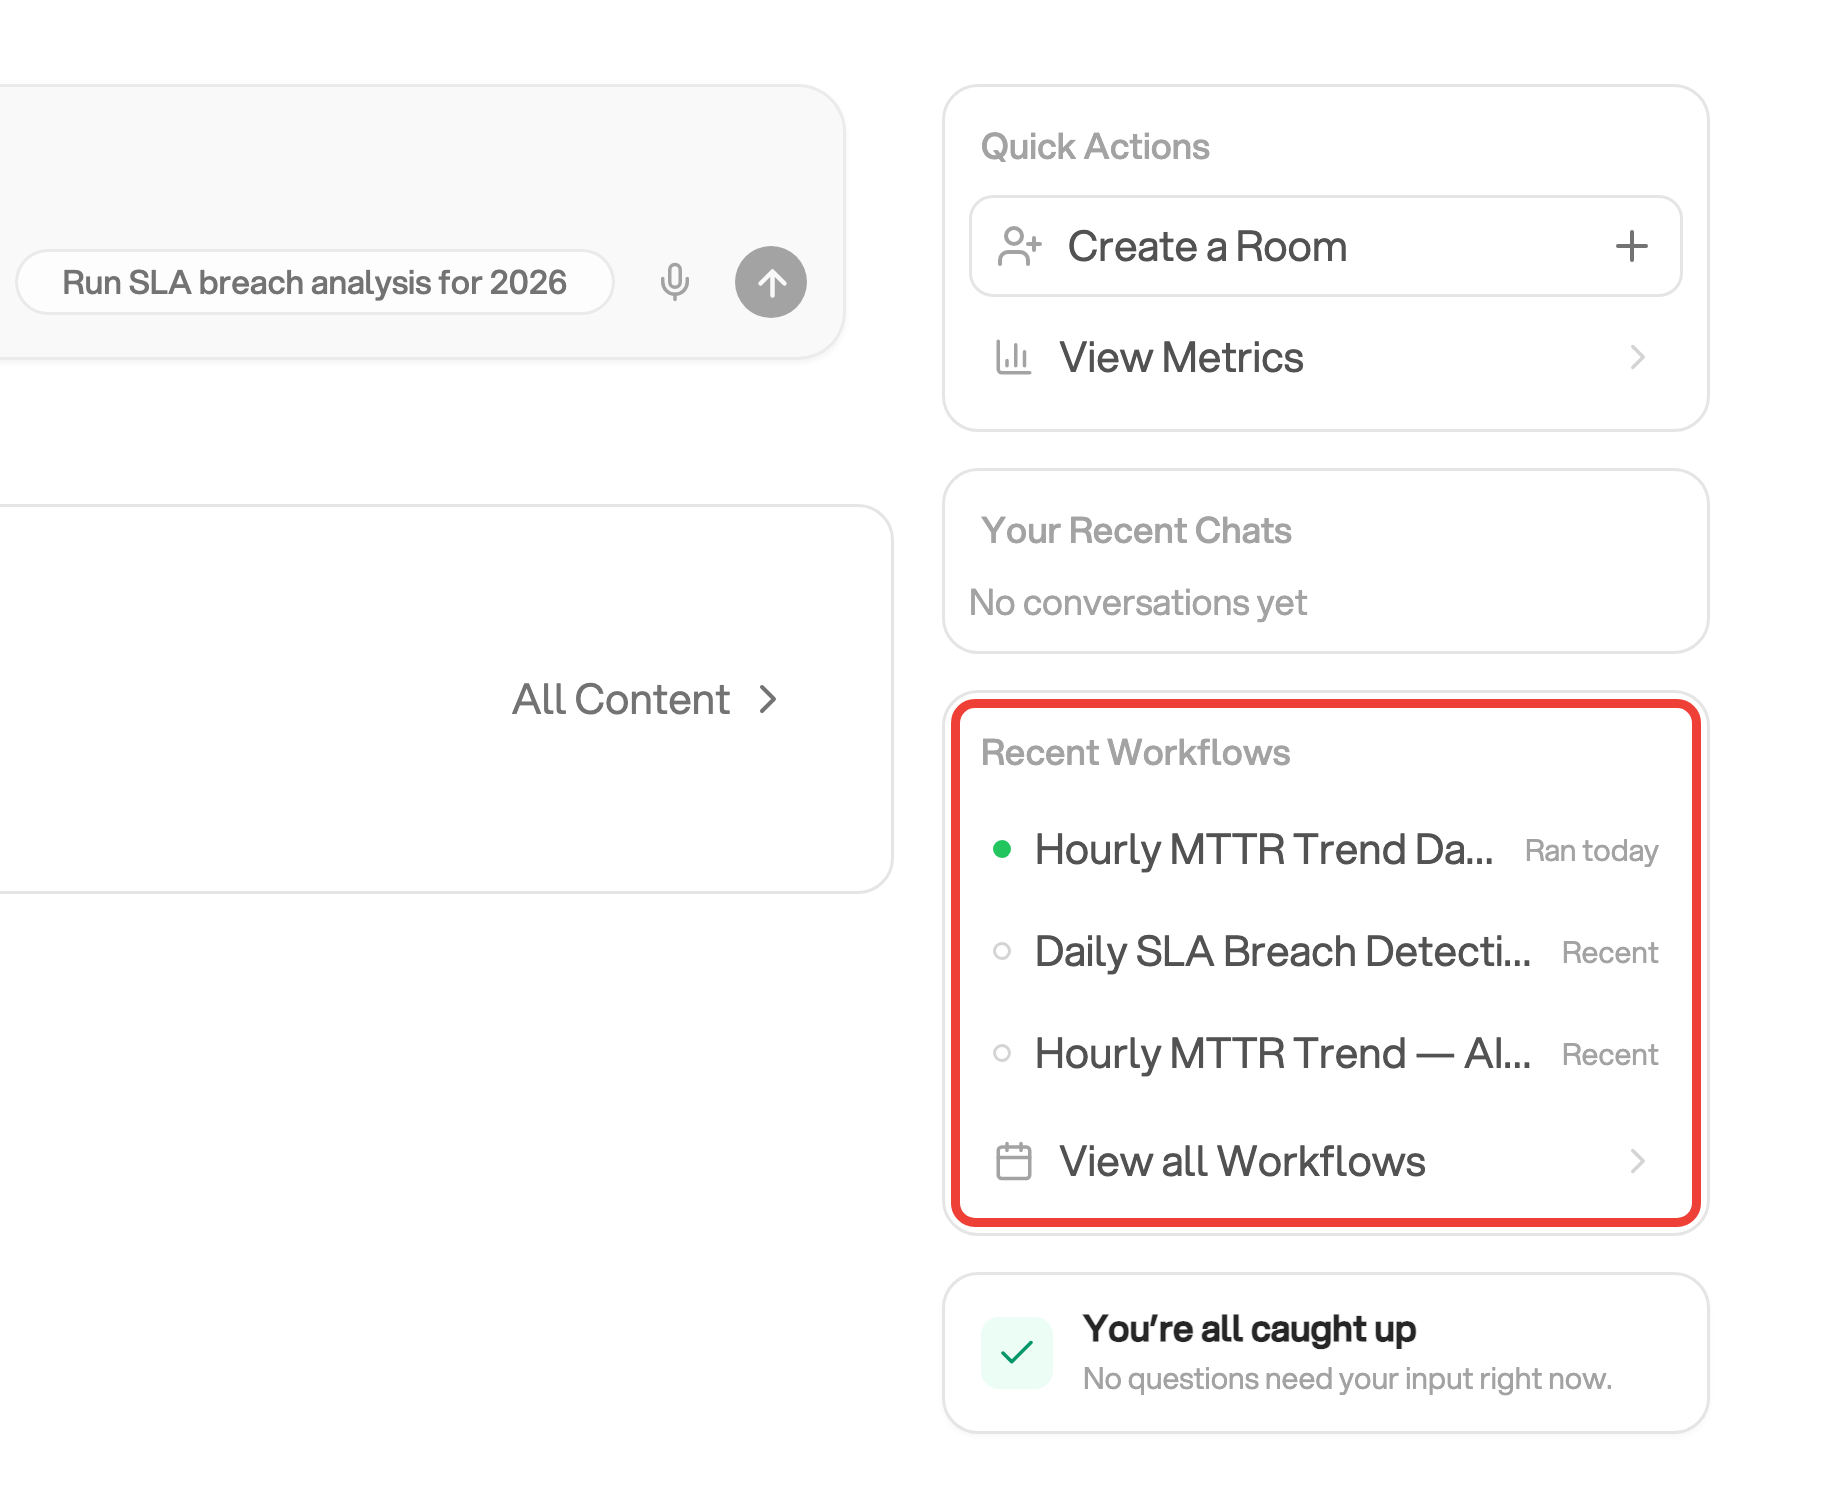Image resolution: width=1830 pixels, height=1500 pixels.
Task: Click the green status dot on Hourly MTTR Trend Da...
Action: point(1002,849)
